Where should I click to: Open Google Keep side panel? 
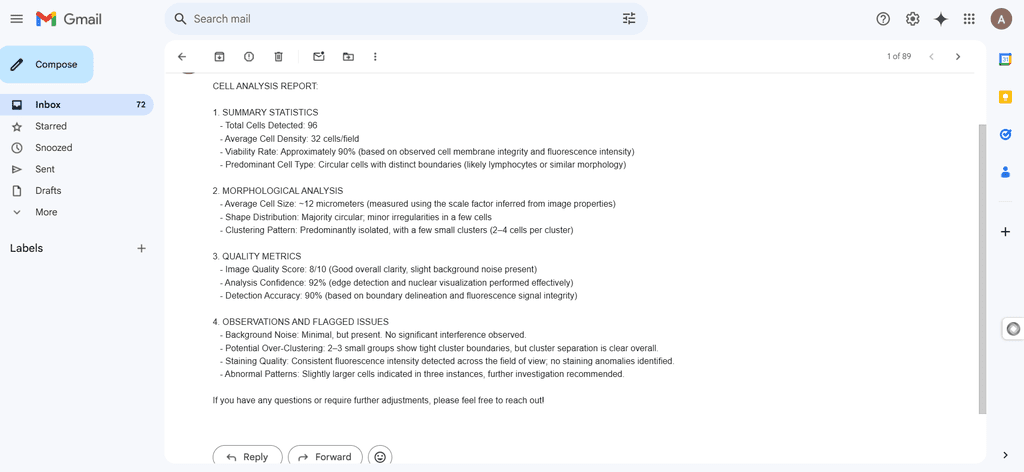click(x=1005, y=97)
